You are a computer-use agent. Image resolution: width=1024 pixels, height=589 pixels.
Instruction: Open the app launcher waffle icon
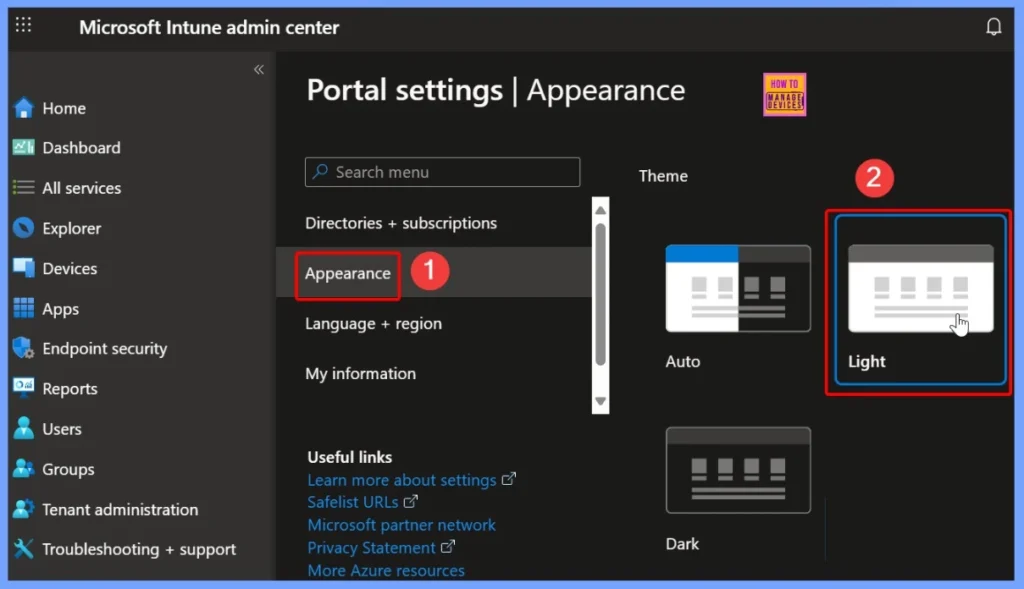pyautogui.click(x=23, y=26)
